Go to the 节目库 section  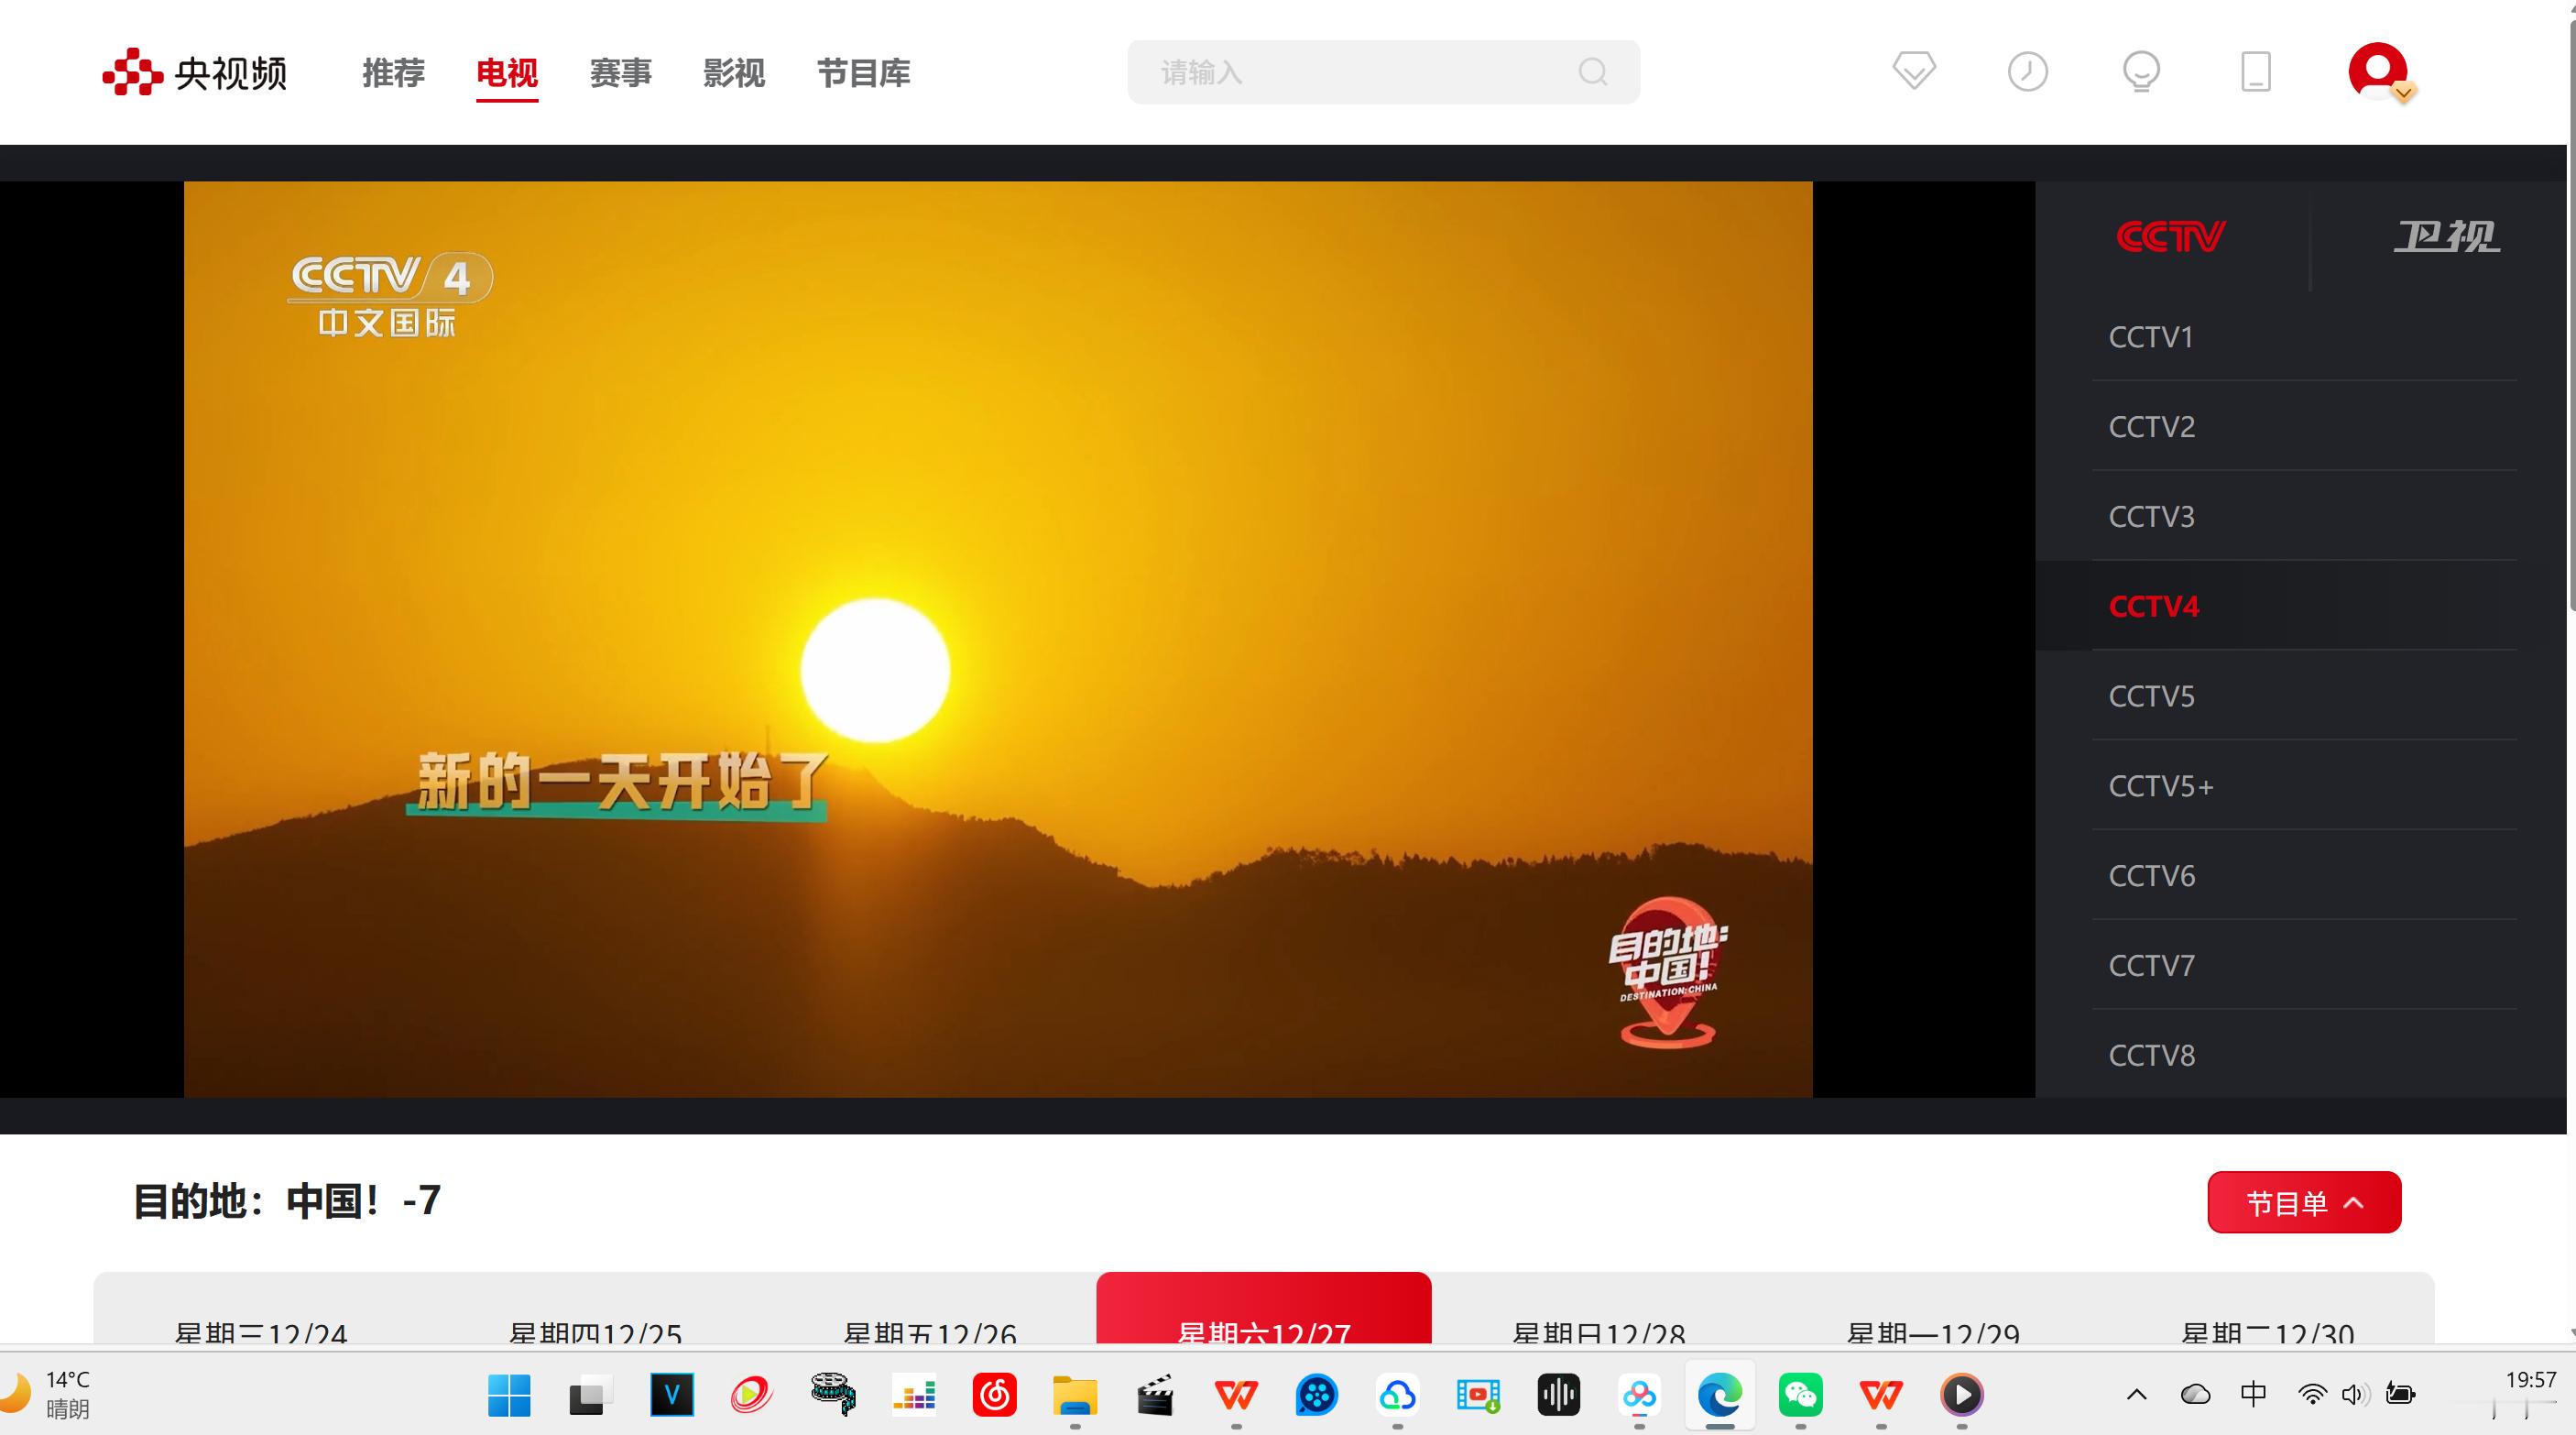(863, 73)
